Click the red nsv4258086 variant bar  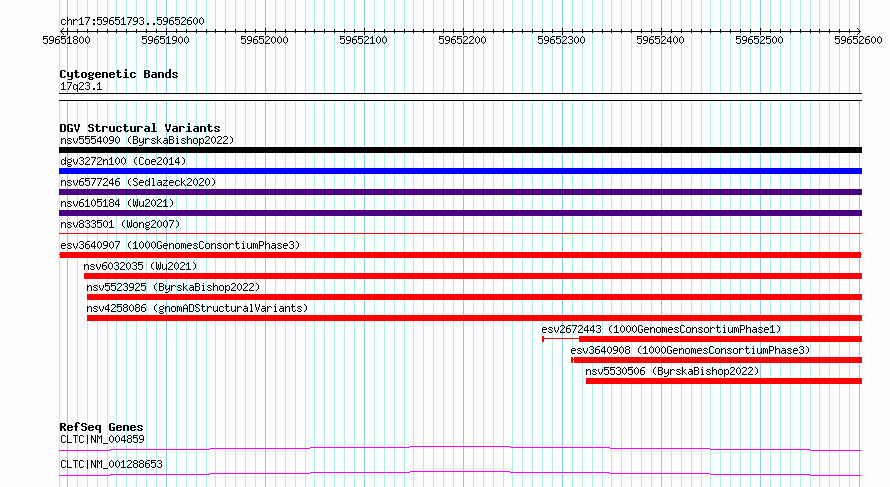(x=475, y=318)
